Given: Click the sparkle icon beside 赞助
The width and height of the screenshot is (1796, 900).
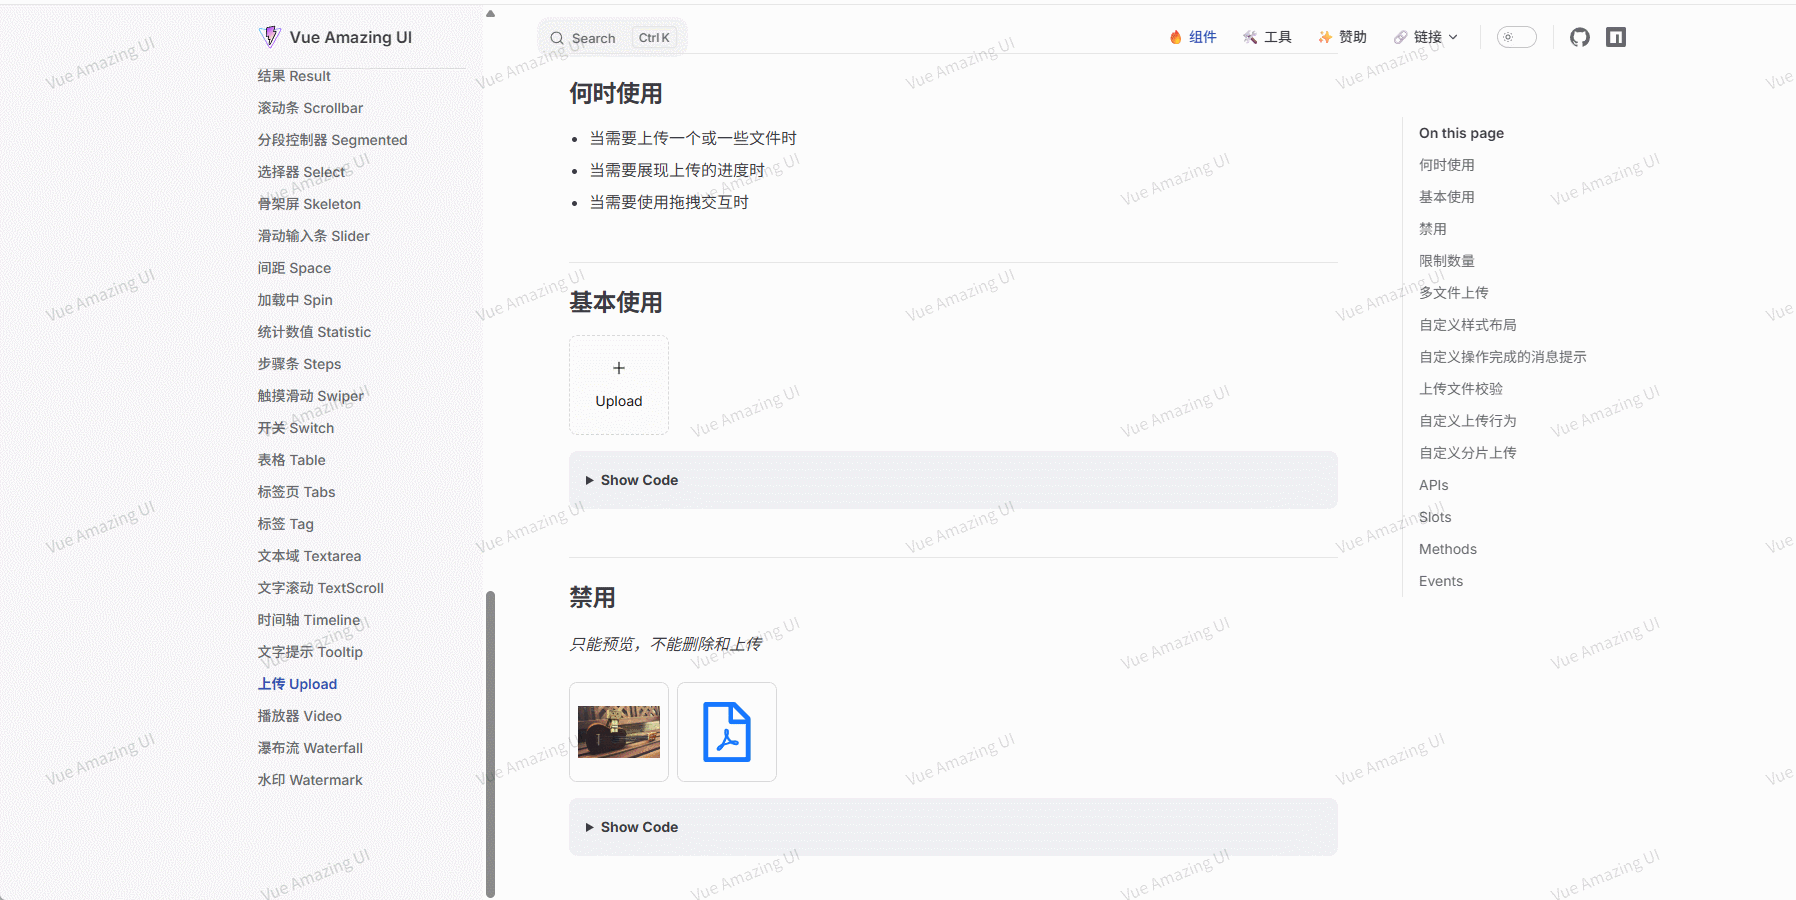Looking at the screenshot, I should (1325, 37).
